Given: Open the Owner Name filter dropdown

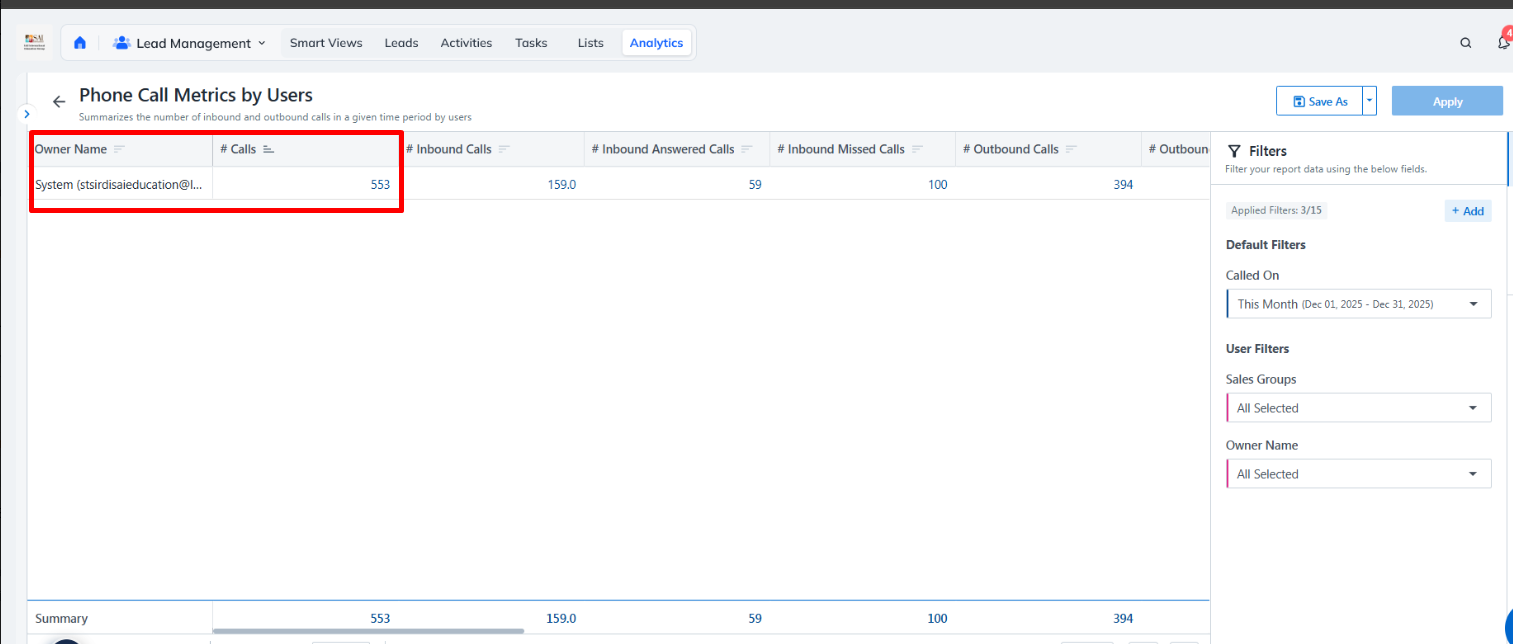Looking at the screenshot, I should click(1358, 474).
